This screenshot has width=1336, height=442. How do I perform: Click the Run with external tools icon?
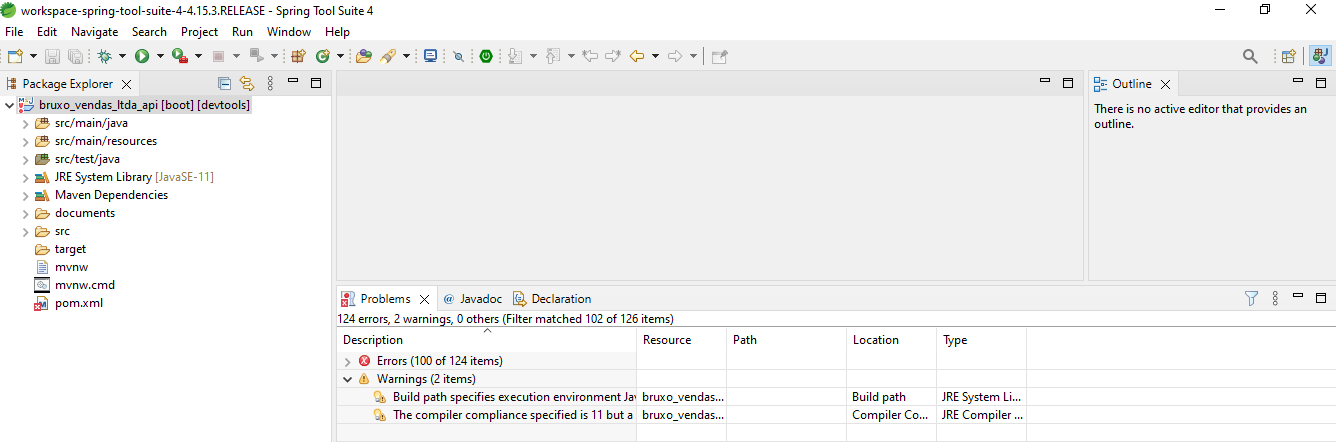point(179,56)
